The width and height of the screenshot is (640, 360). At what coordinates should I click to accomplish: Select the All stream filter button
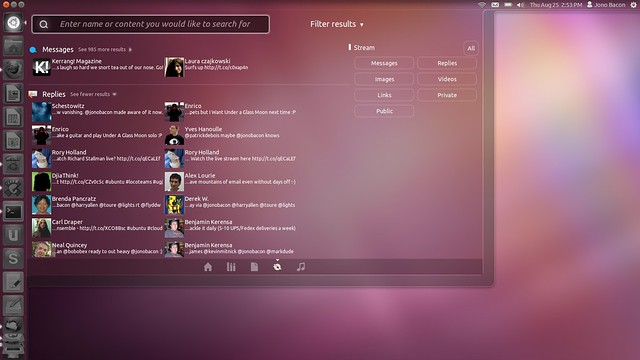[x=471, y=48]
